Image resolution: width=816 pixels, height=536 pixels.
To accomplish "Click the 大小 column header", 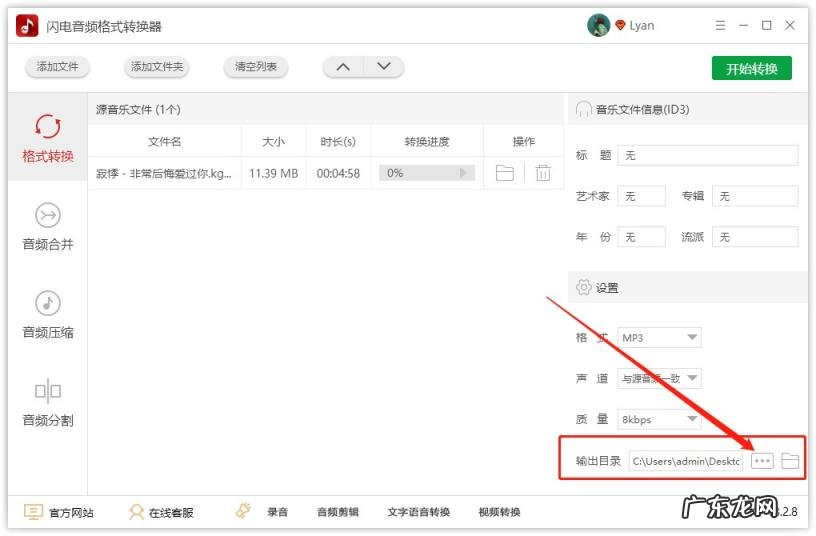I will click(x=273, y=142).
